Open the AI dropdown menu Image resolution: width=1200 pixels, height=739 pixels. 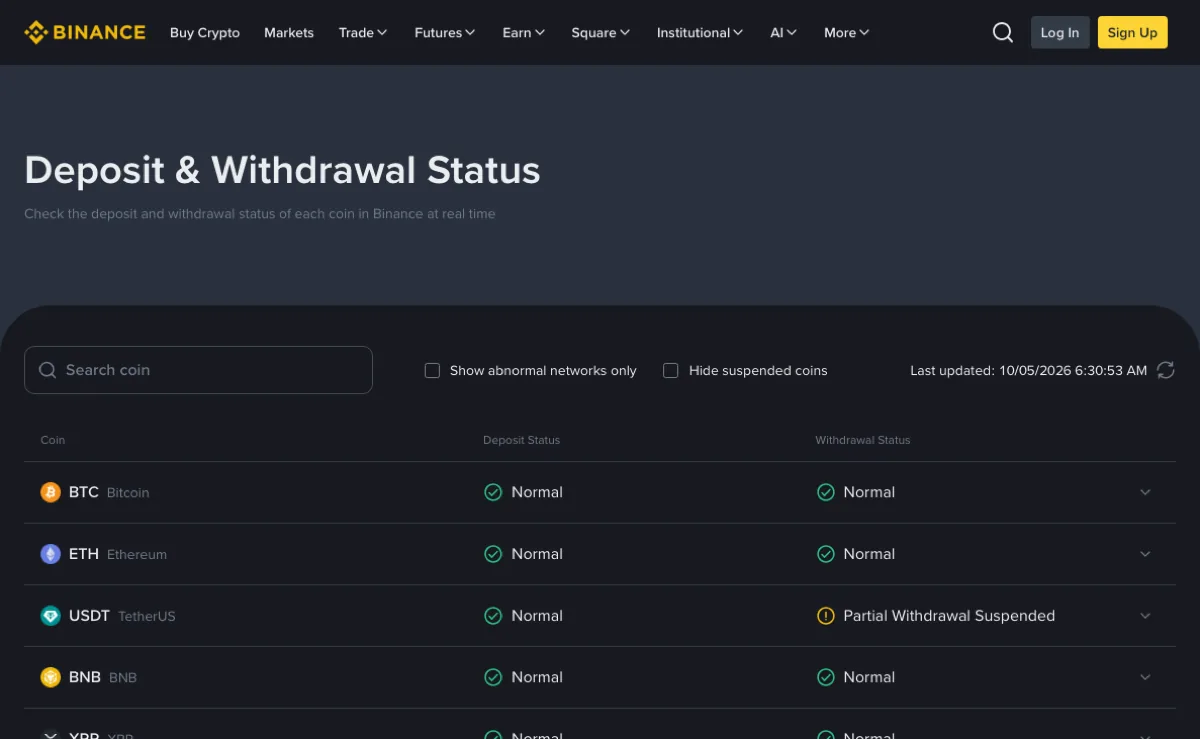(x=784, y=32)
